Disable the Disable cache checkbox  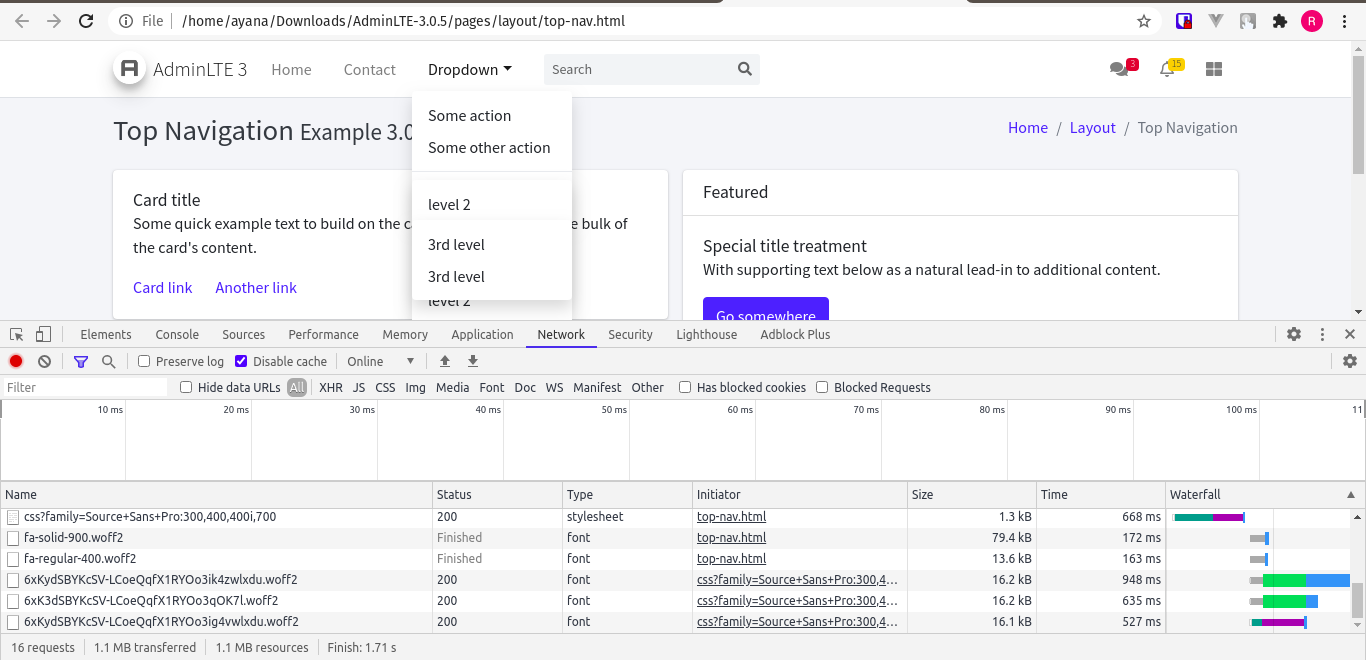tap(241, 361)
